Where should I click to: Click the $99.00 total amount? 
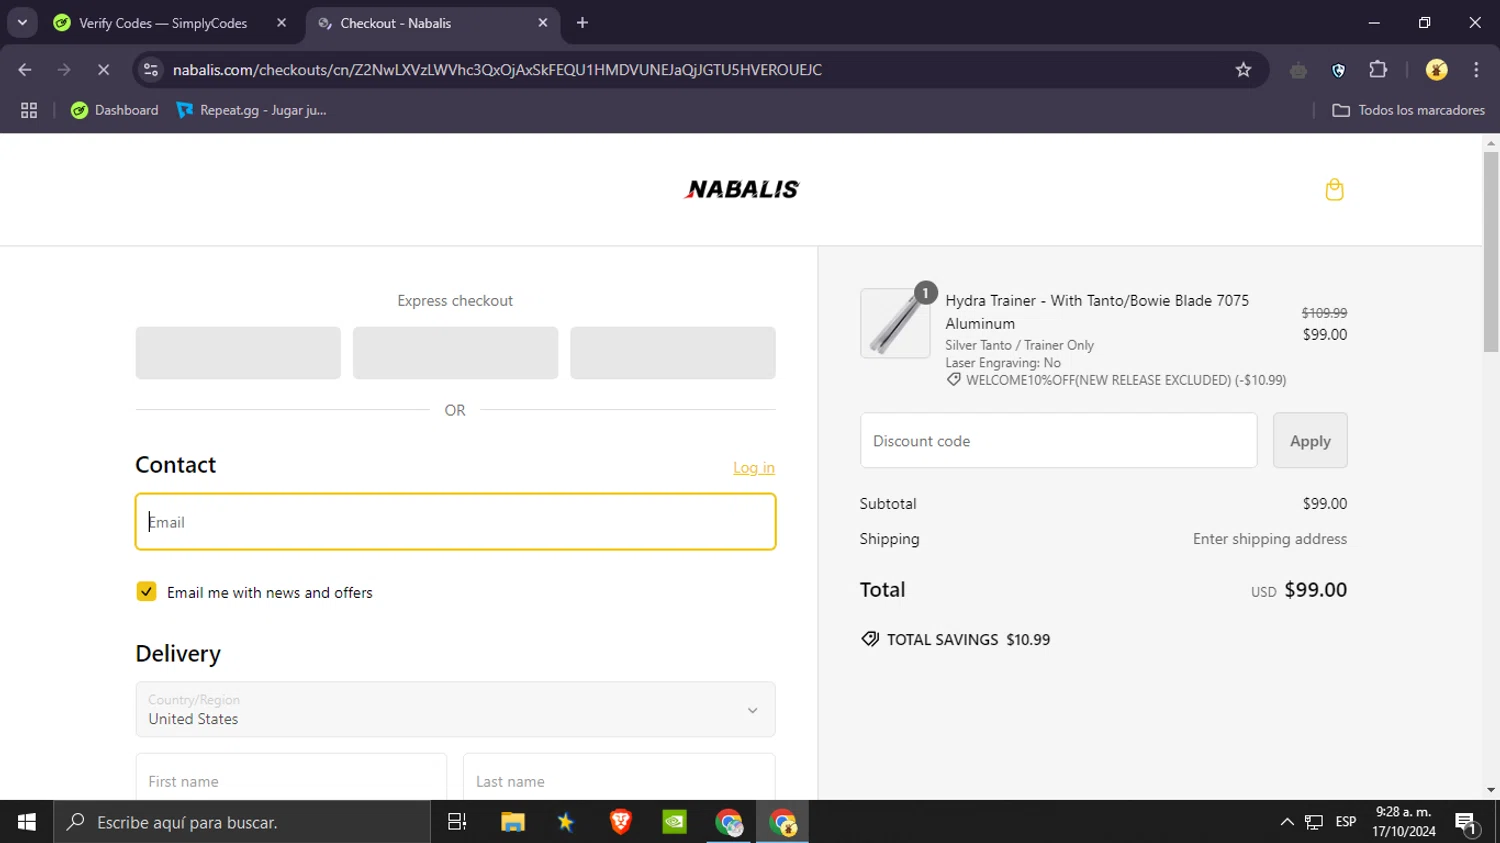(1315, 590)
